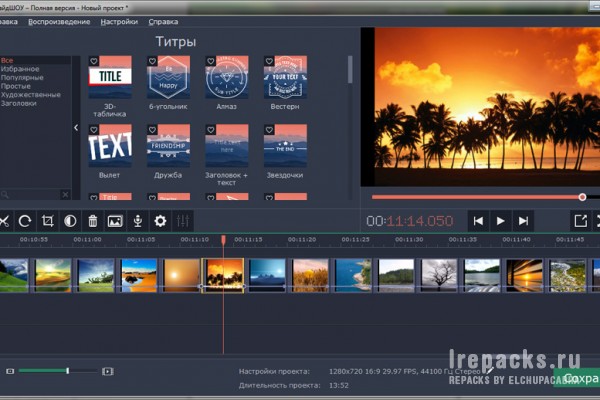Clear the titles search field

point(65,194)
